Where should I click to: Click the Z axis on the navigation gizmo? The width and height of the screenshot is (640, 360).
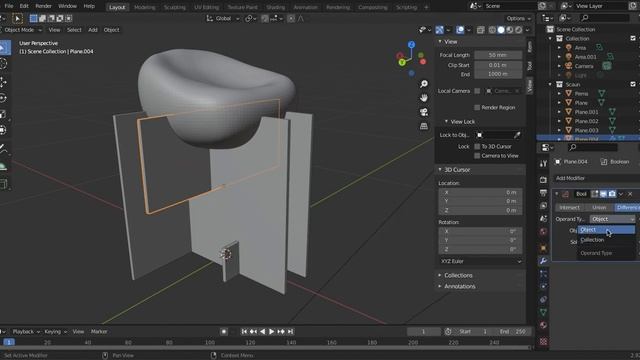(x=411, y=44)
